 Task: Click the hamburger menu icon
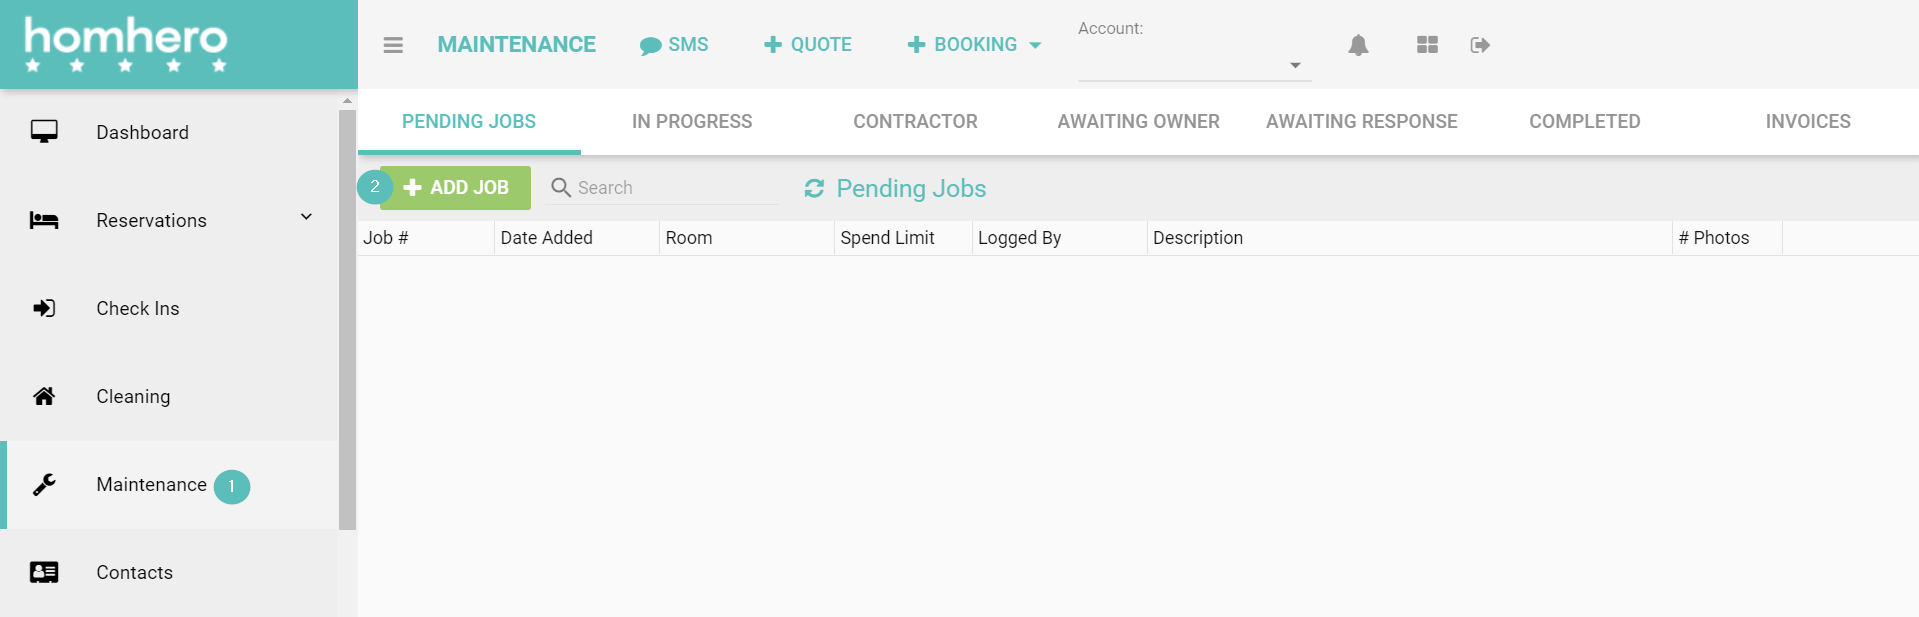coord(393,45)
